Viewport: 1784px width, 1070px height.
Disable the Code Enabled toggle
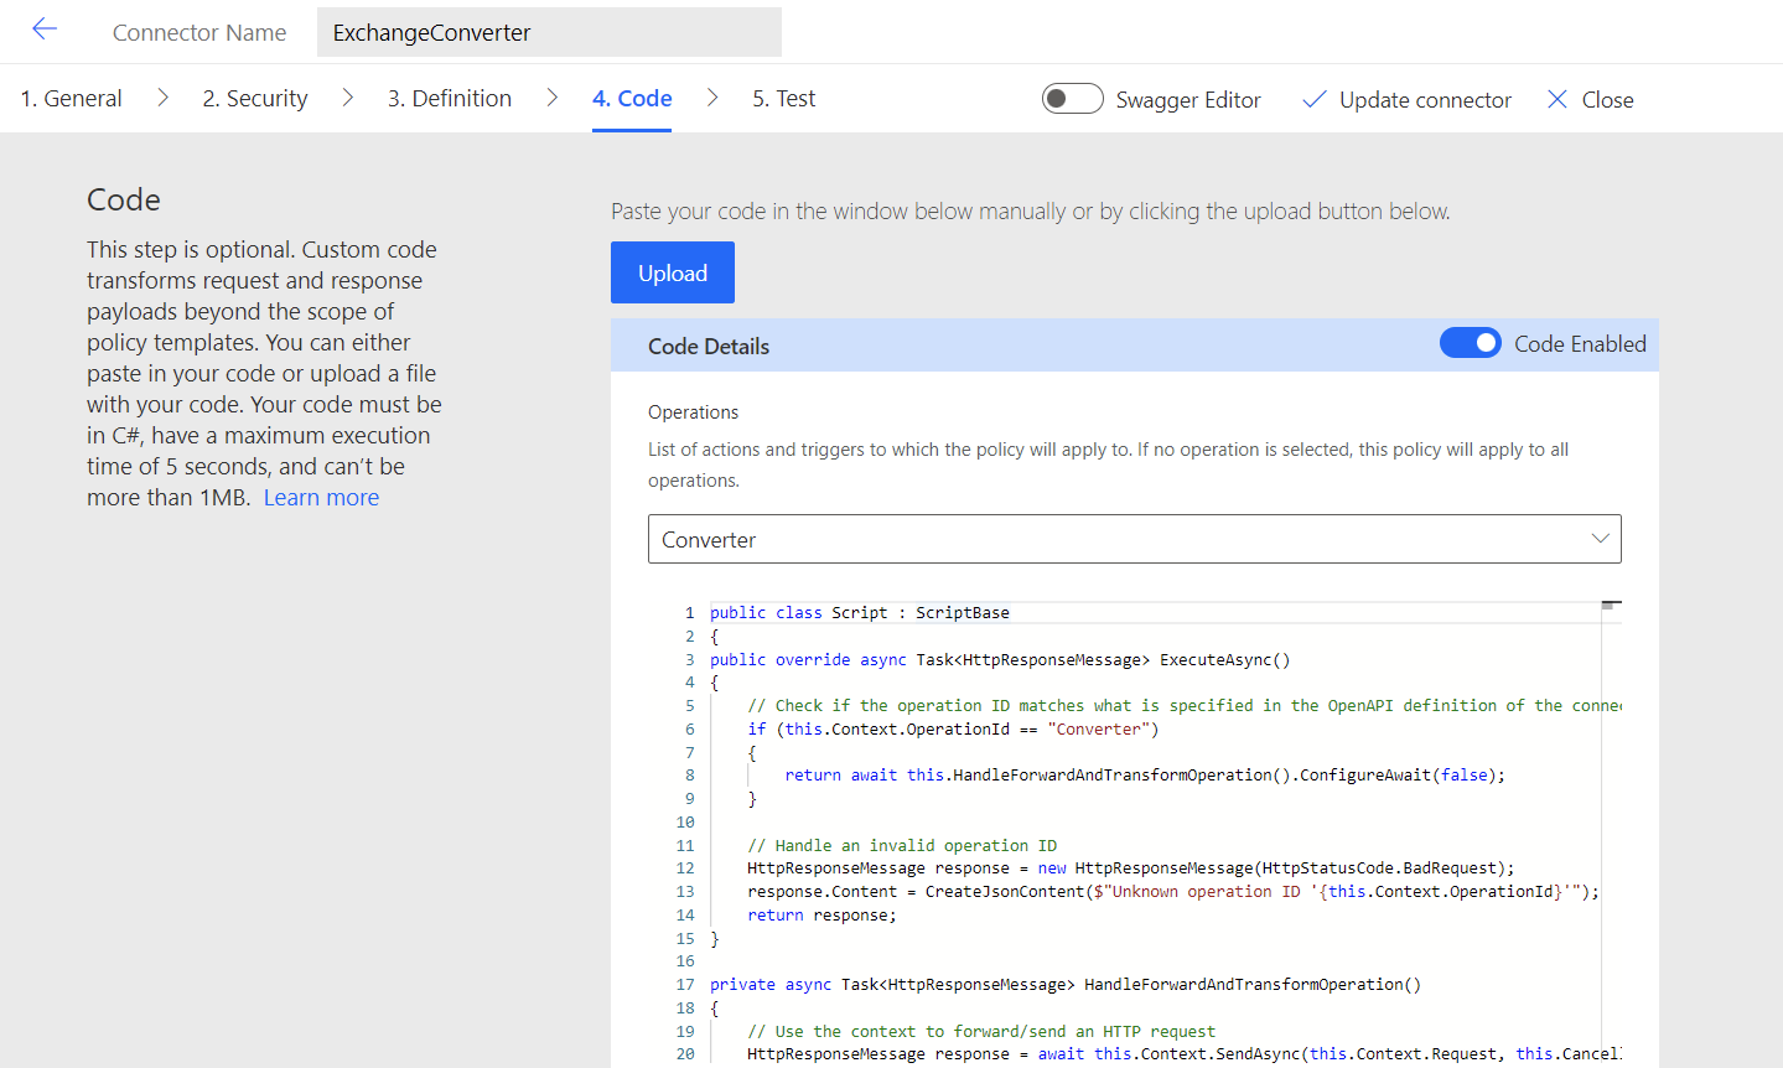[1470, 343]
